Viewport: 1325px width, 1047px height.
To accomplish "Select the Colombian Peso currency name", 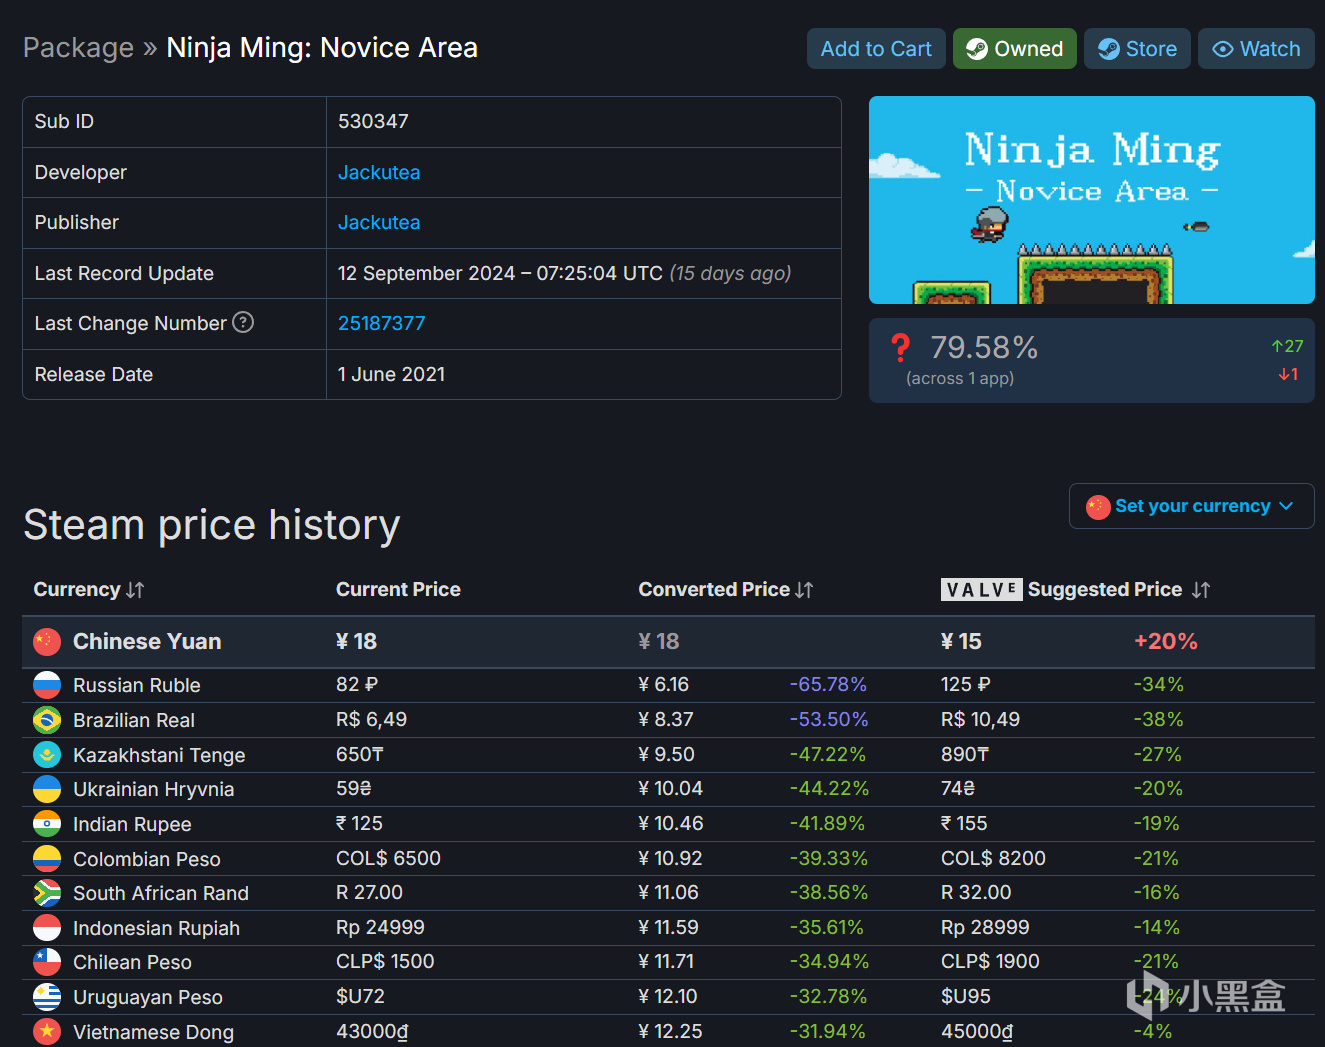I will [x=147, y=859].
